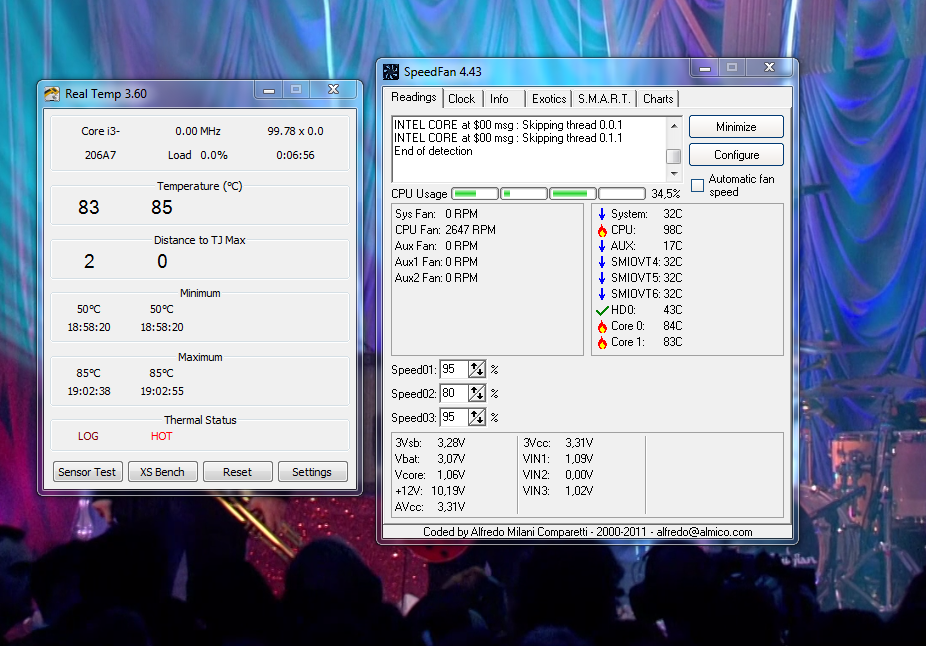The width and height of the screenshot is (926, 646).
Task: Click the LOG thermal status label
Action: coord(88,436)
